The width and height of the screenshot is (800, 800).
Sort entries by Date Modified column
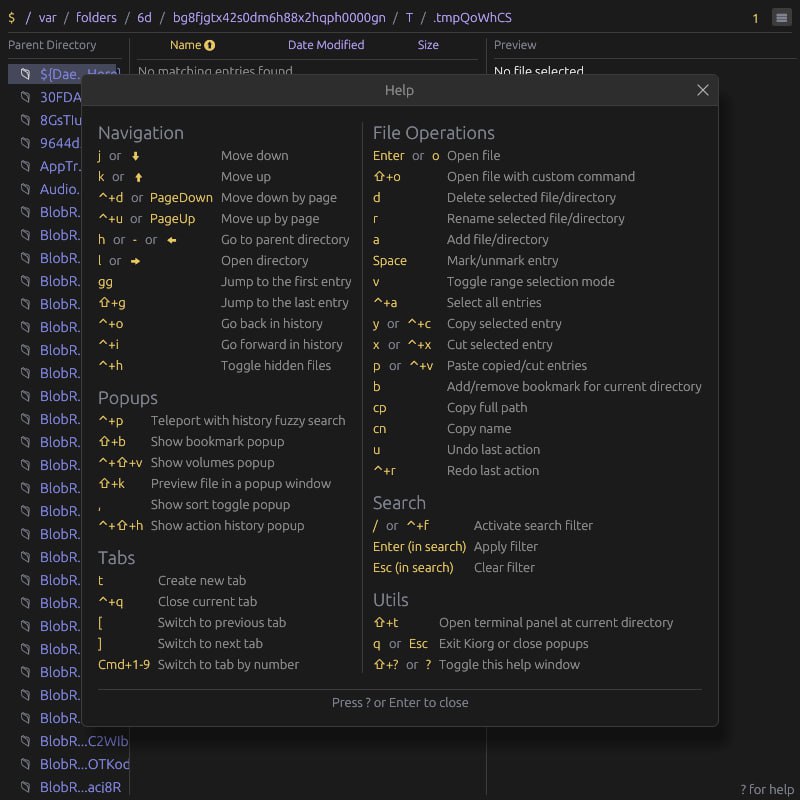click(326, 45)
